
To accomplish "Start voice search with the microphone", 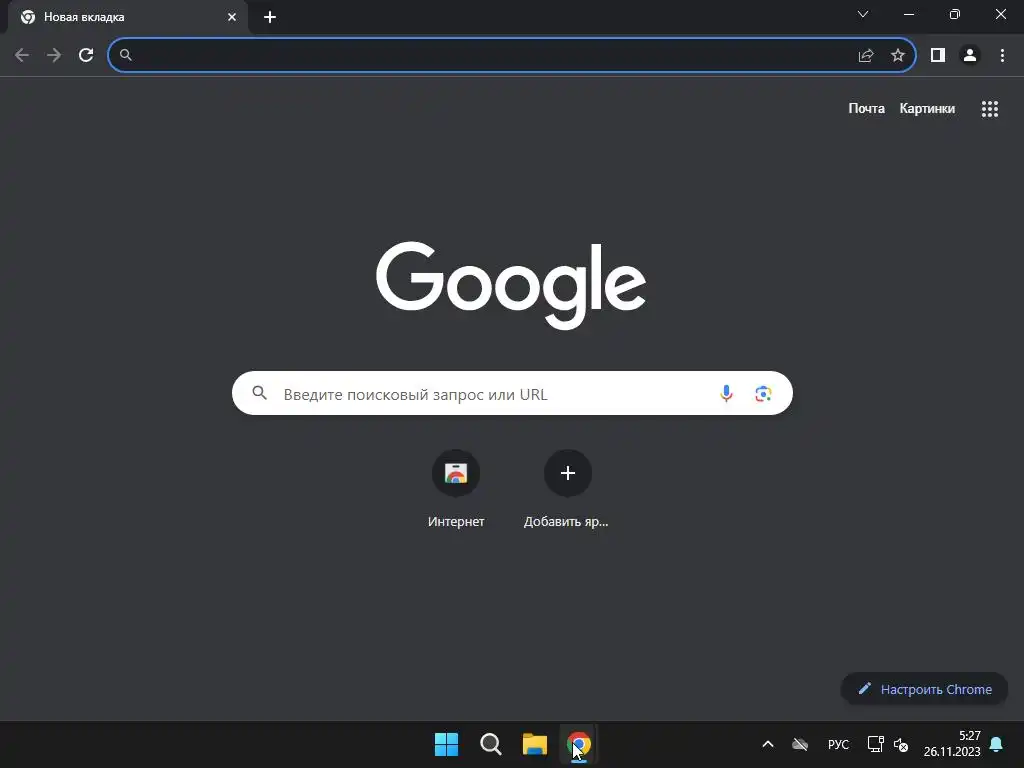I will pos(726,393).
